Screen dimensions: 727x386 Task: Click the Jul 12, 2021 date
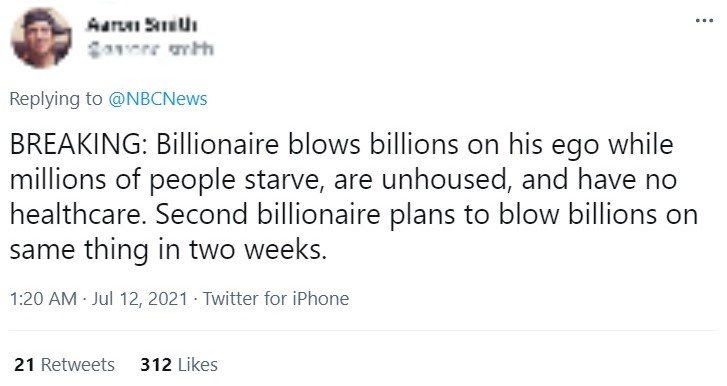140,298
